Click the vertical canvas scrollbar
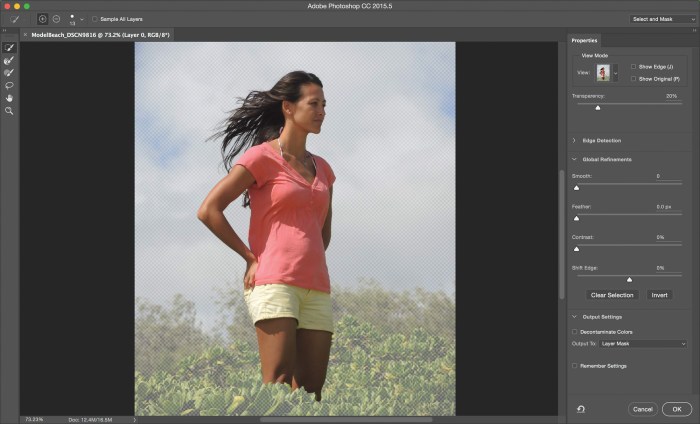Screen dimensions: 700x424 (562, 234)
